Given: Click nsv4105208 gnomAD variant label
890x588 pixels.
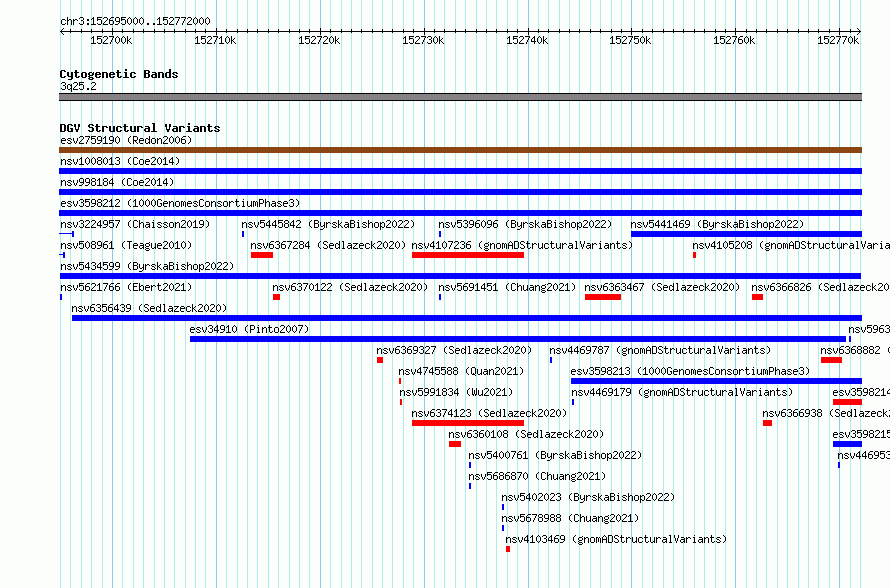Looking at the screenshot, I should point(791,245).
